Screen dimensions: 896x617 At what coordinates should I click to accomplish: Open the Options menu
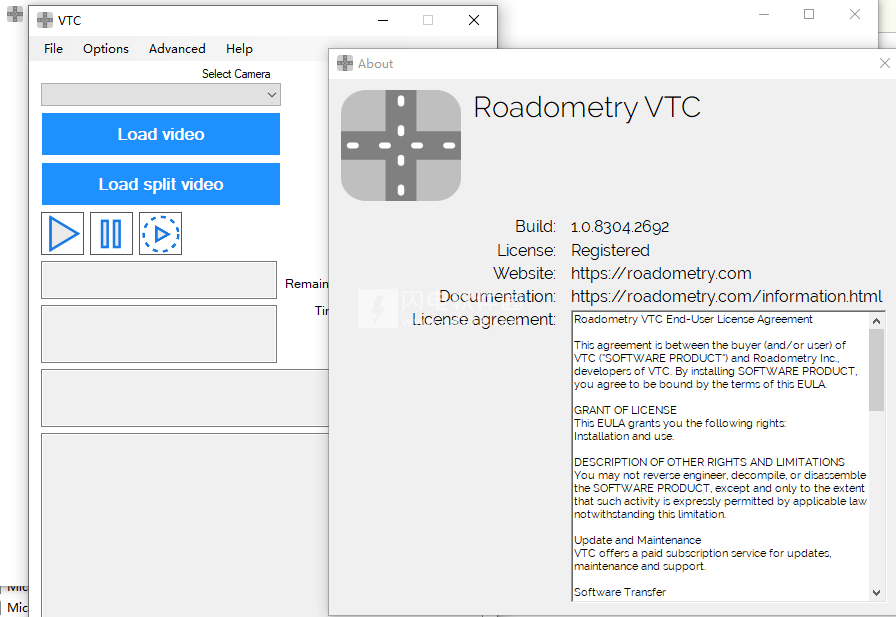coord(106,49)
